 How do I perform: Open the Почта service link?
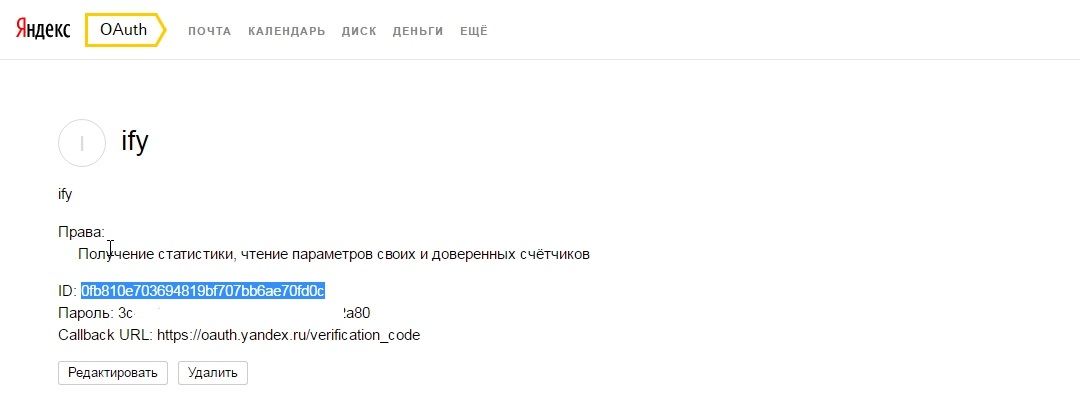[x=210, y=31]
